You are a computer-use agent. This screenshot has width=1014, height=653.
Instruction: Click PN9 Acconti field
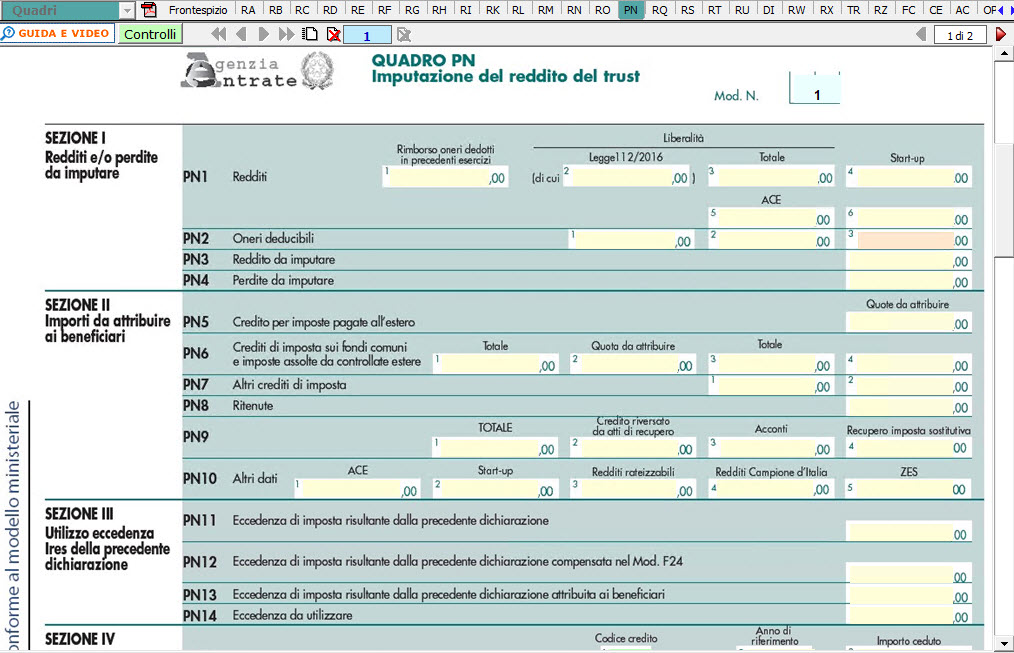point(771,447)
